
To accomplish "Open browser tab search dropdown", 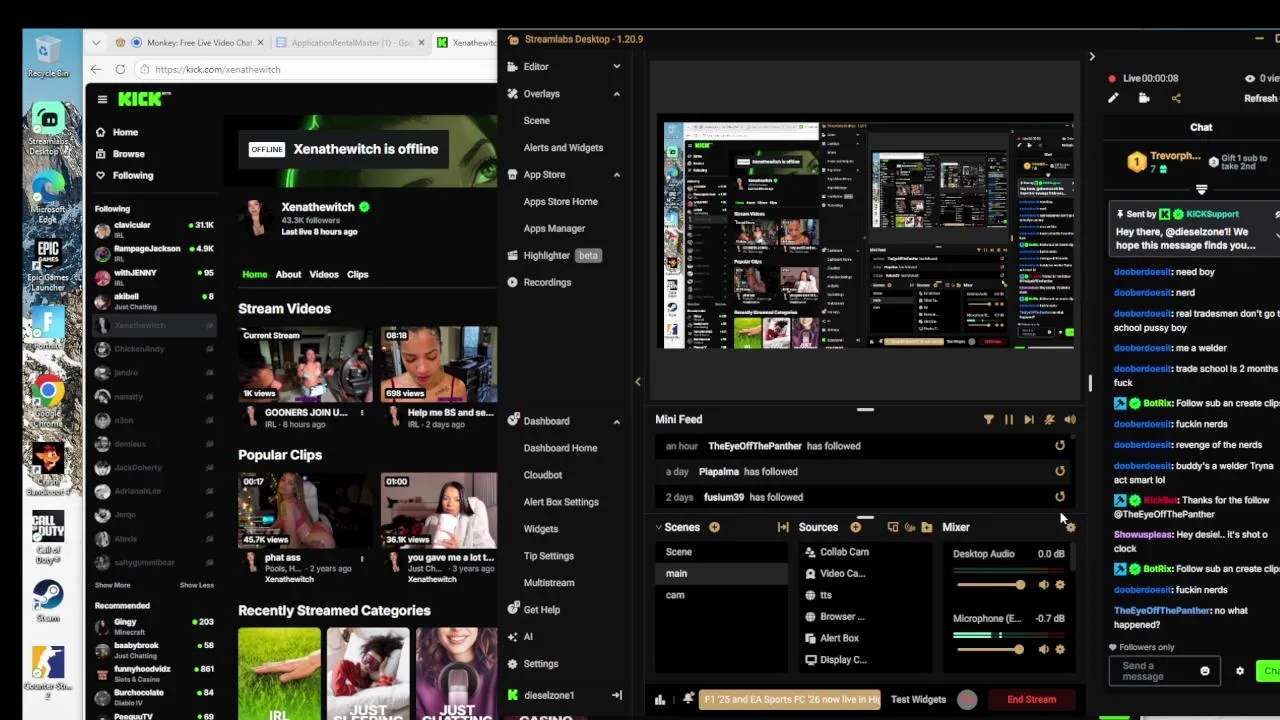I will click(x=95, y=42).
